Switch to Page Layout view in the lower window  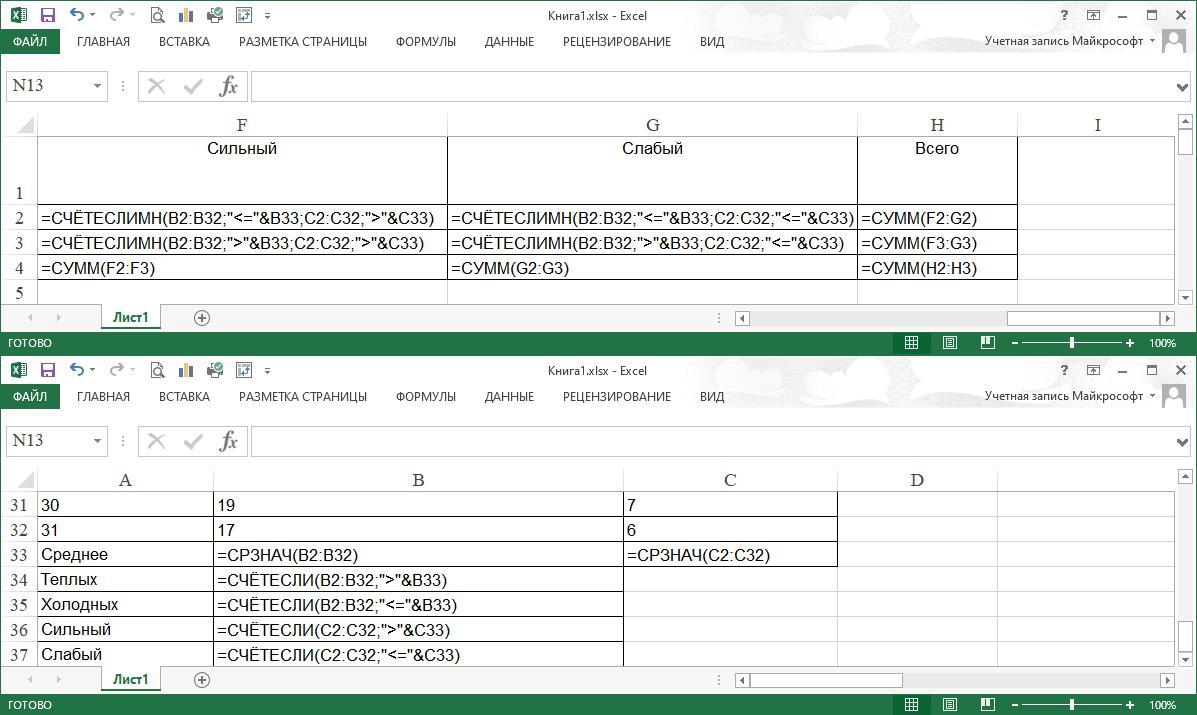pos(950,705)
